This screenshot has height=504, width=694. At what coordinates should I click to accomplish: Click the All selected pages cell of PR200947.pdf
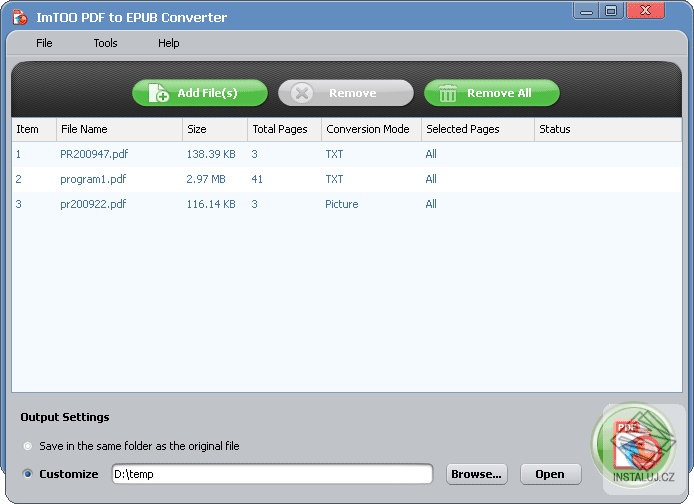(x=431, y=154)
